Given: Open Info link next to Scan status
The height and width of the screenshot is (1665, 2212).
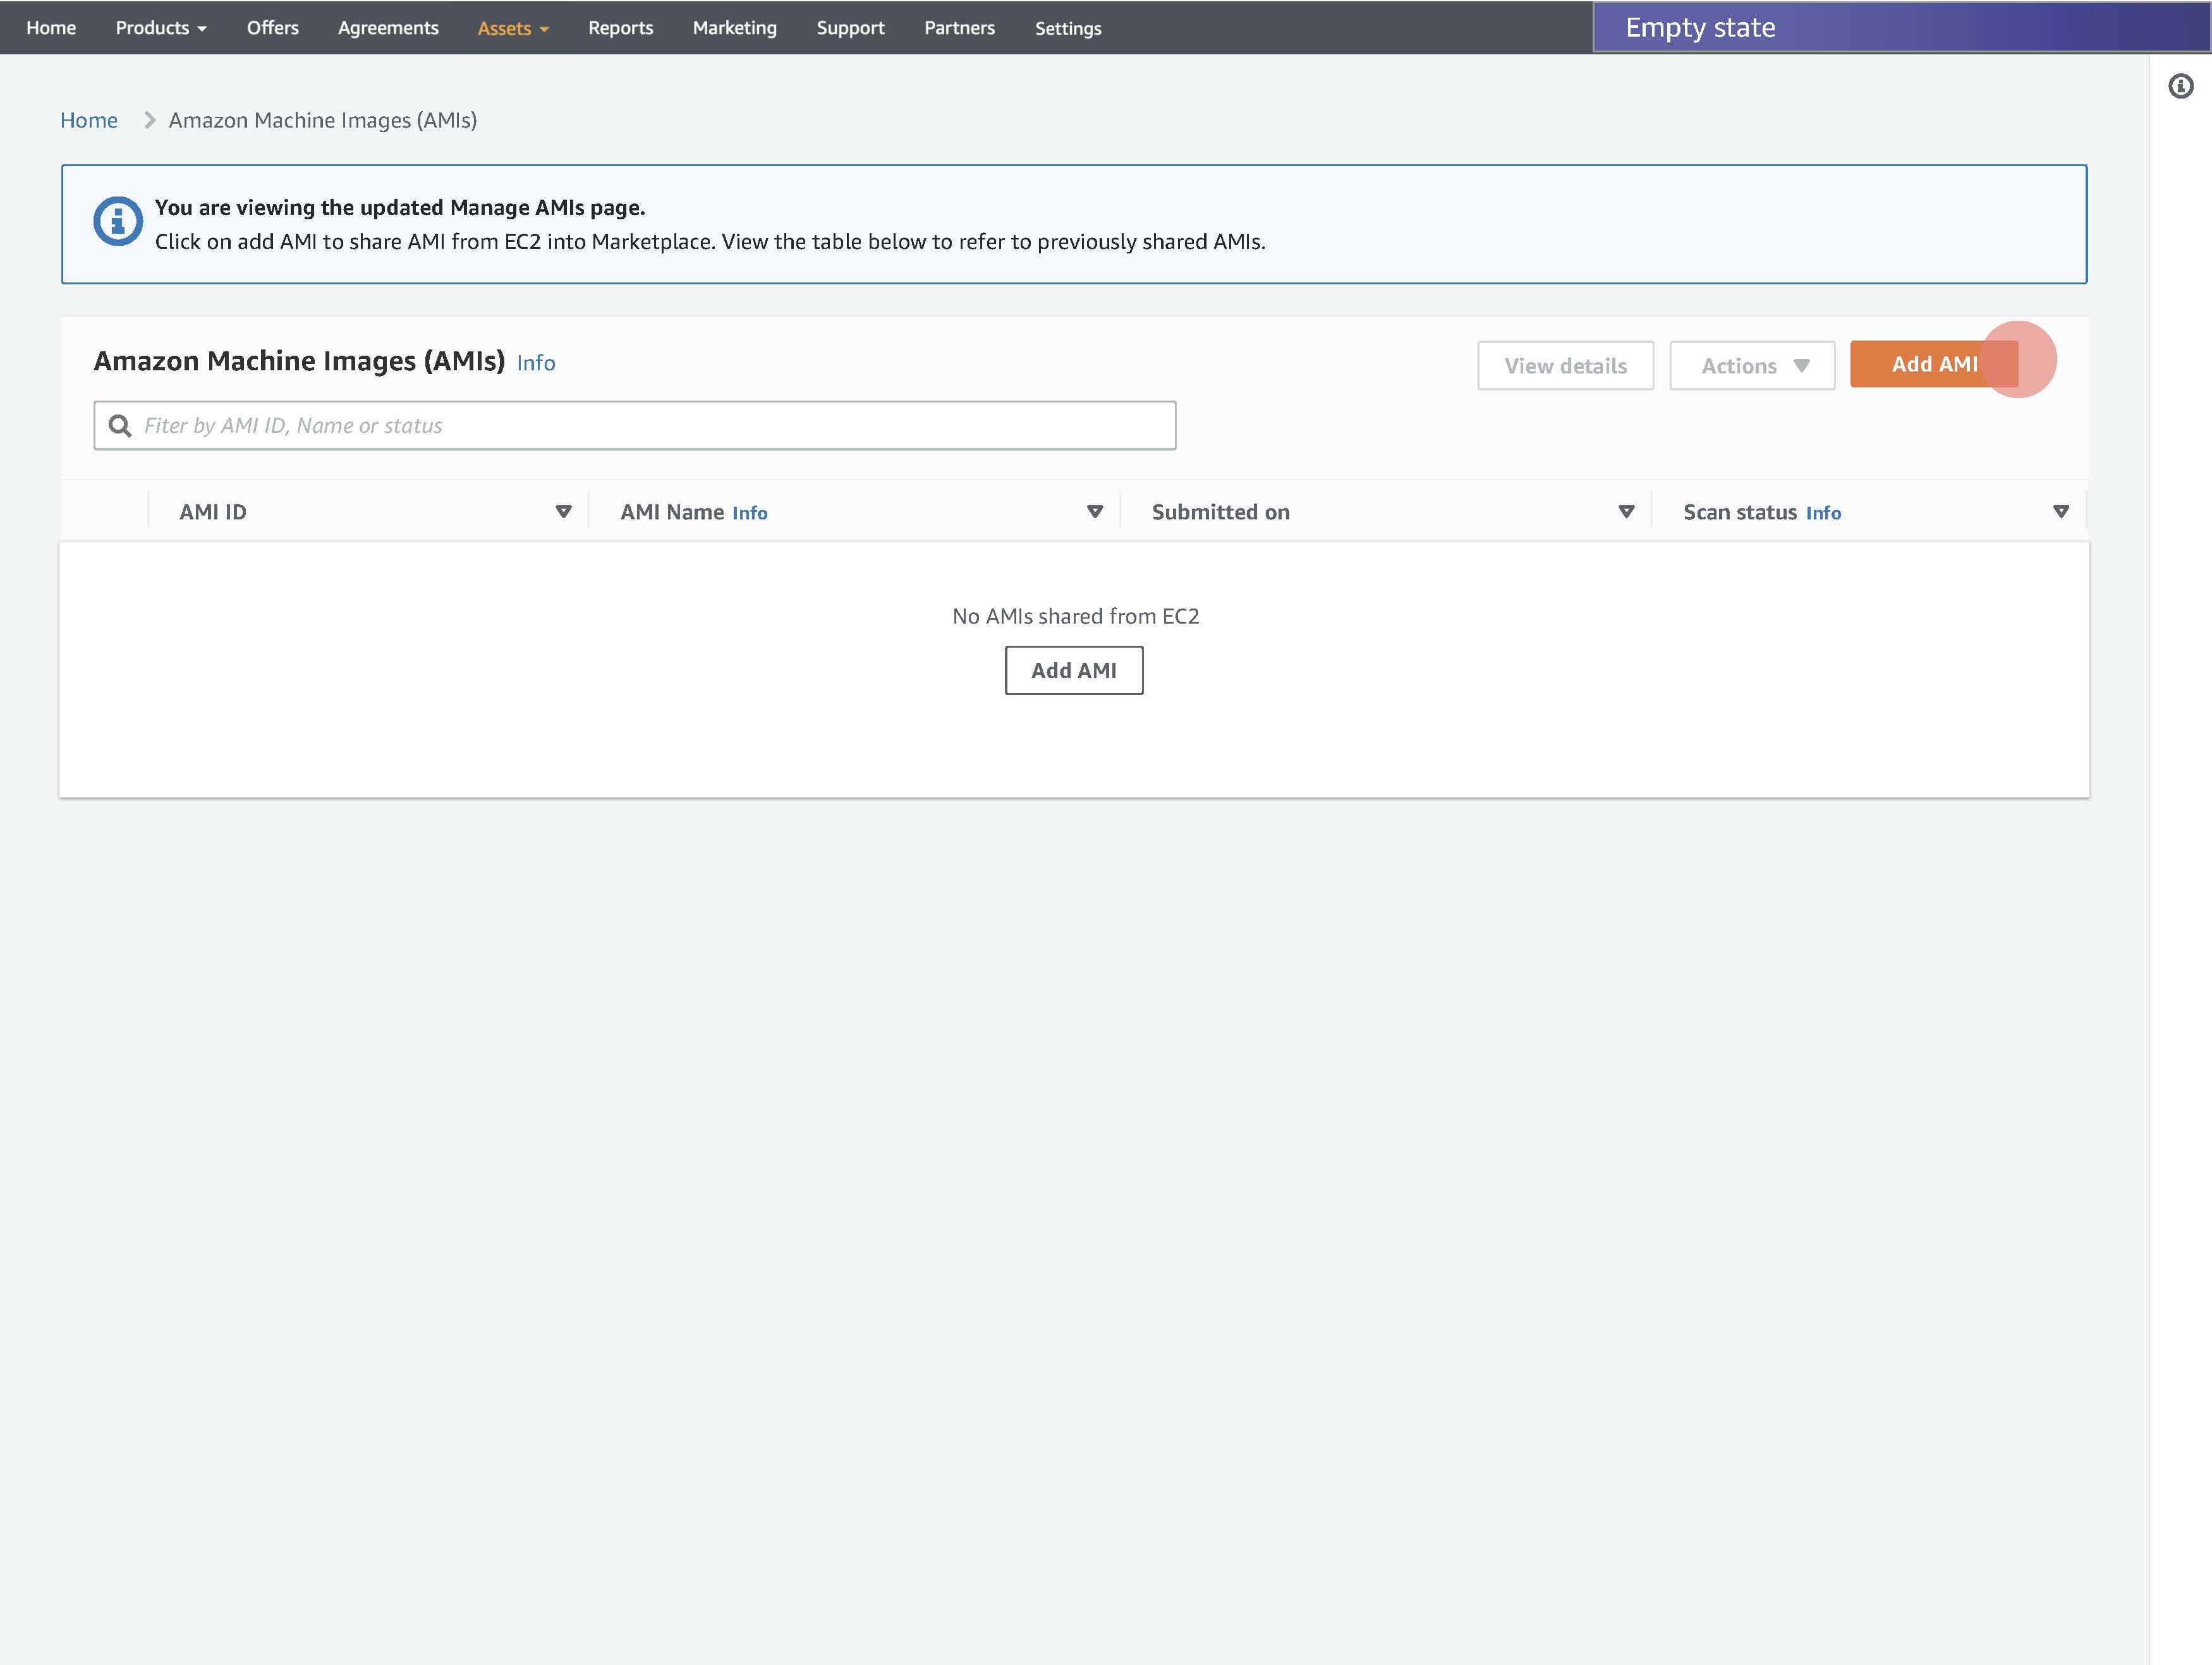Looking at the screenshot, I should point(1822,513).
